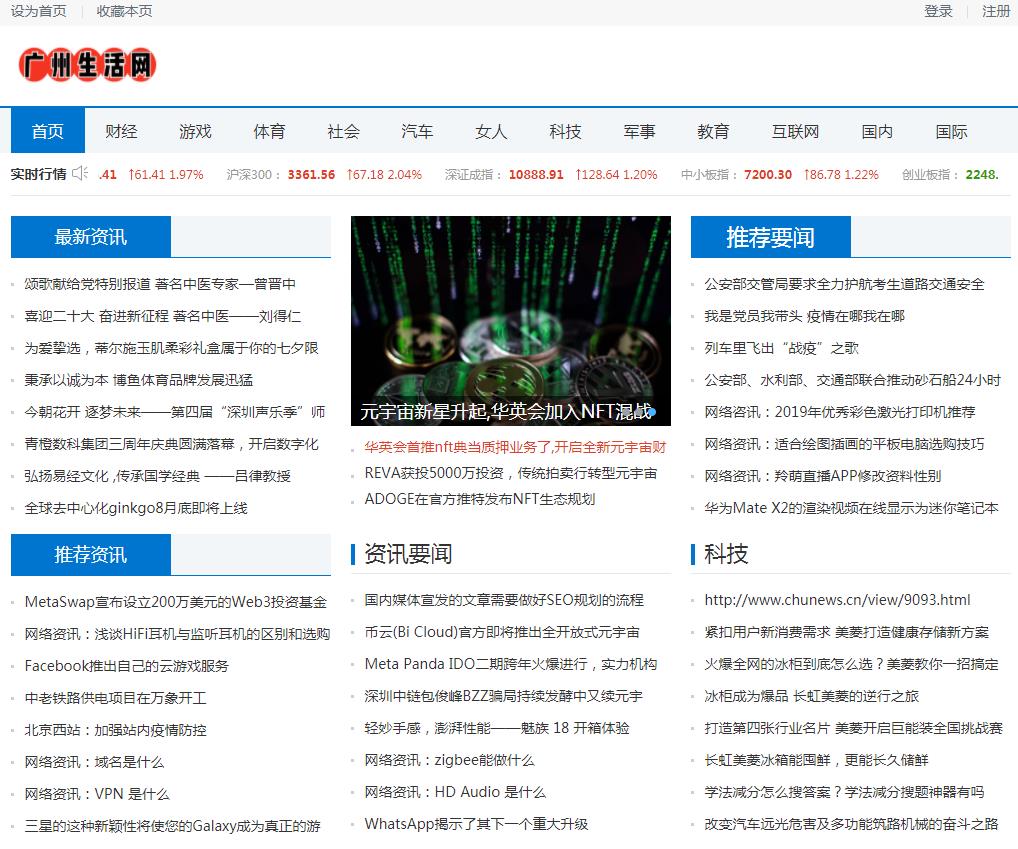
Task: Open article Facebook推出自己的云游戏服务
Action: click(127, 665)
